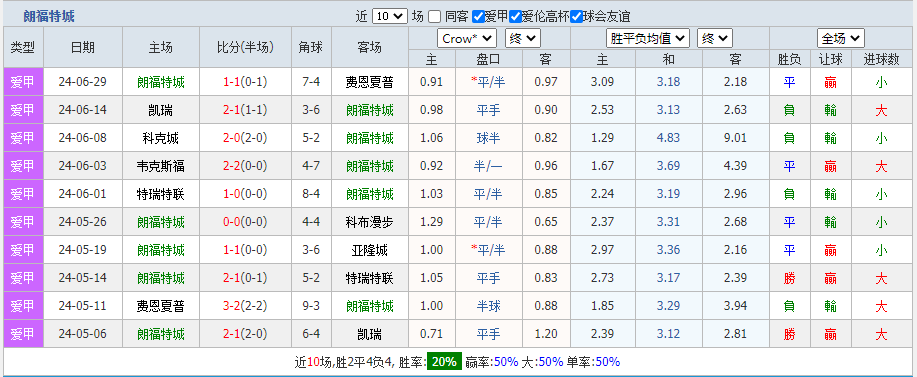The width and height of the screenshot is (917, 377).
Task: Open the 1-1(0-1) score on 24-06-29
Action: tap(245, 82)
